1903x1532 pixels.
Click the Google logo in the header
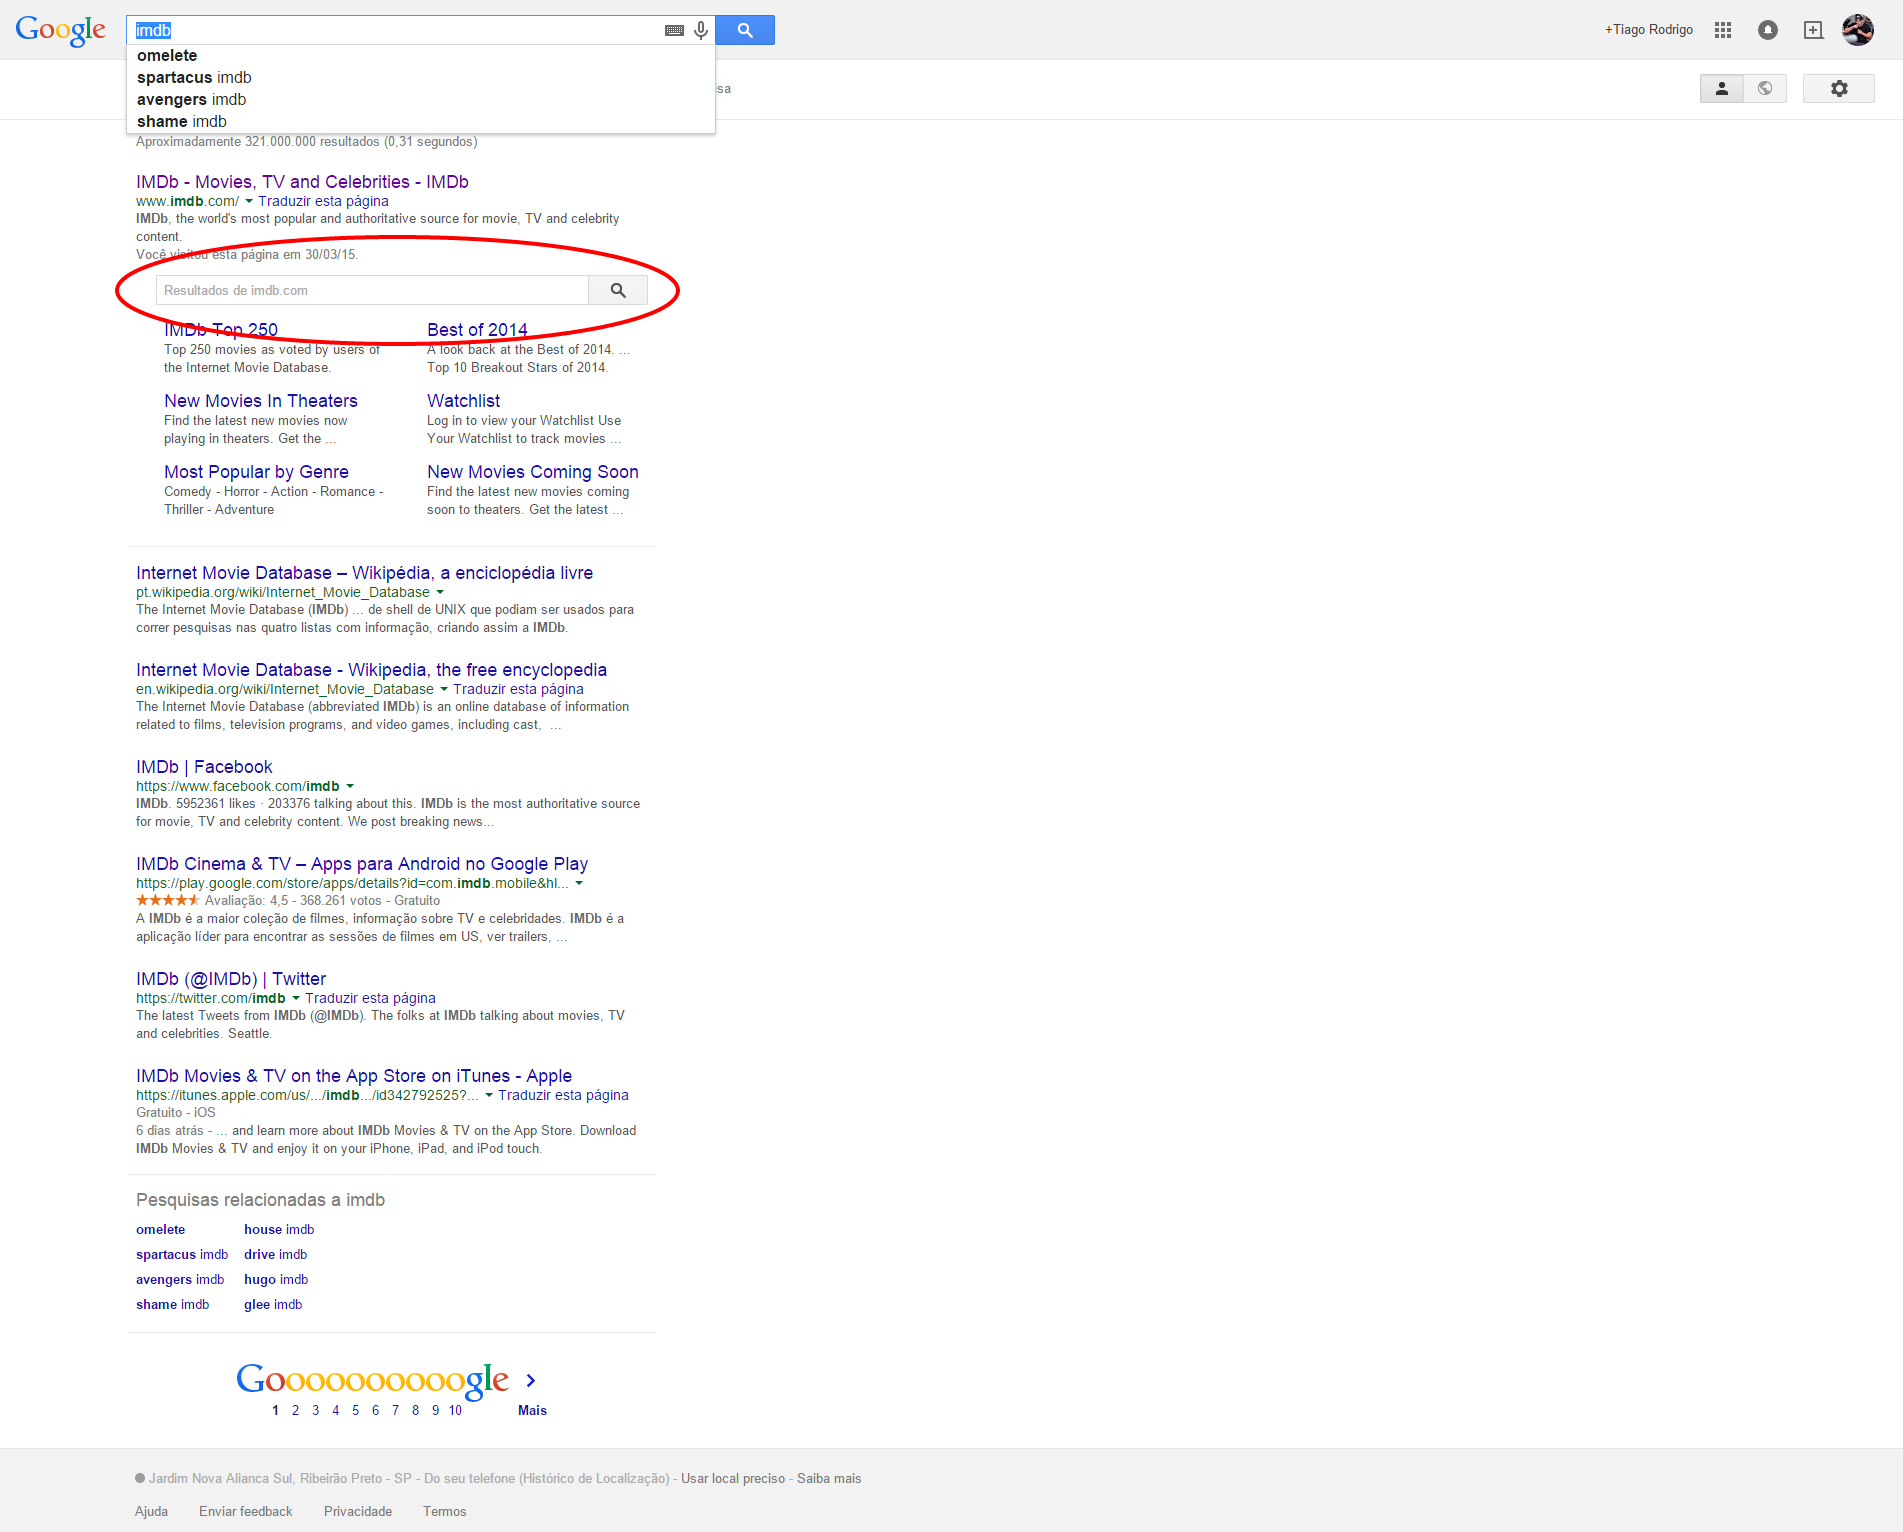60,30
